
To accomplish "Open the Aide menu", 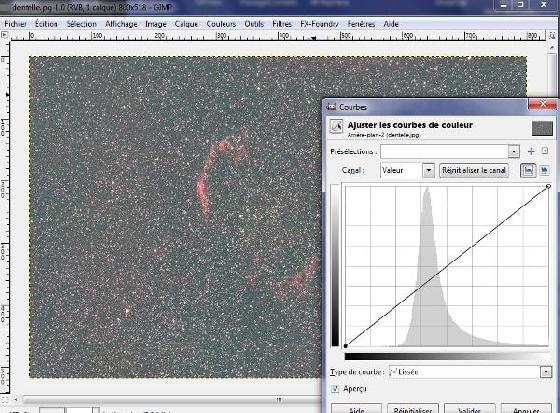I will click(391, 24).
